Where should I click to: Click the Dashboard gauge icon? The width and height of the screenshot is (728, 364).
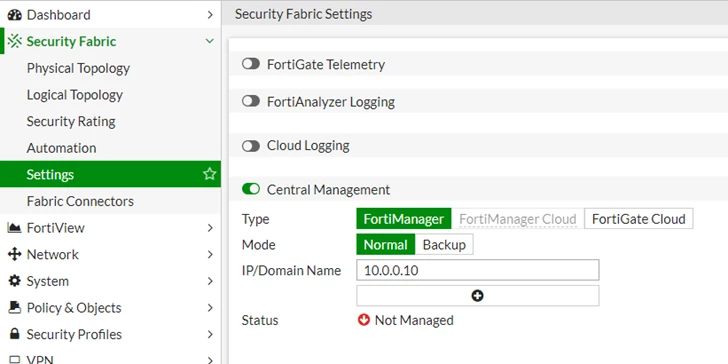tap(14, 15)
